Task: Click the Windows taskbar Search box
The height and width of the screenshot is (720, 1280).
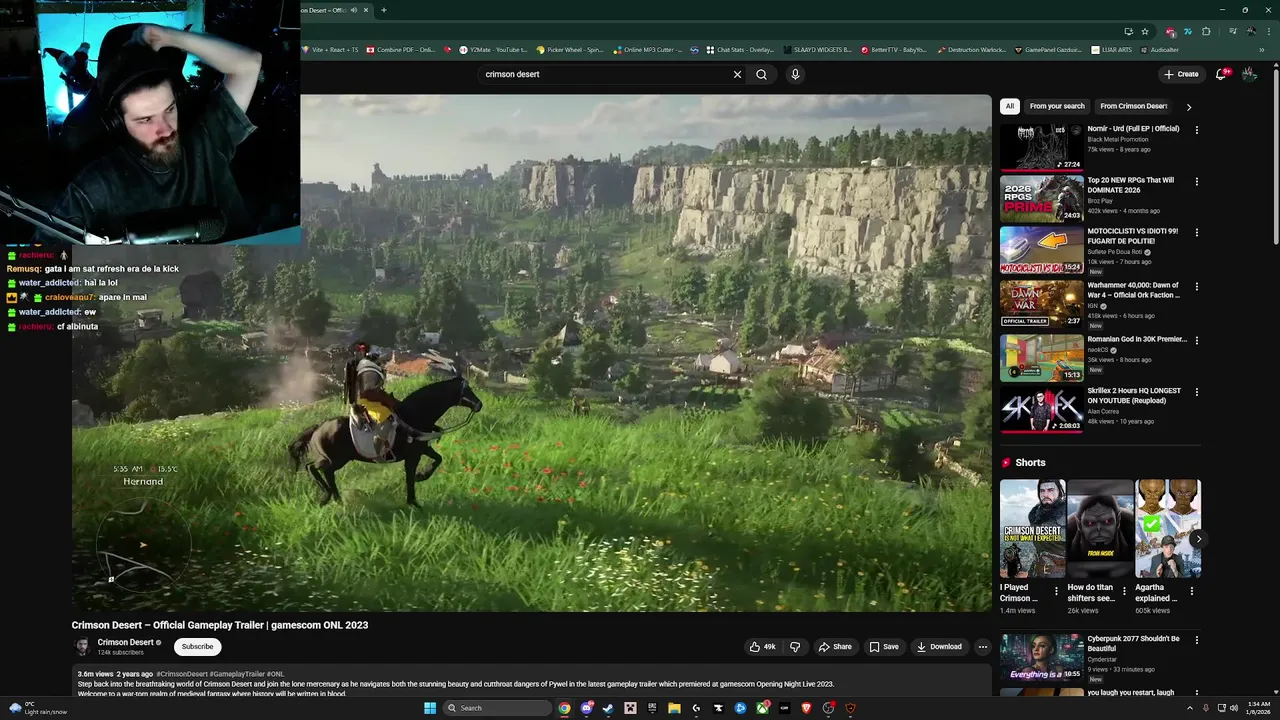Action: (497, 708)
